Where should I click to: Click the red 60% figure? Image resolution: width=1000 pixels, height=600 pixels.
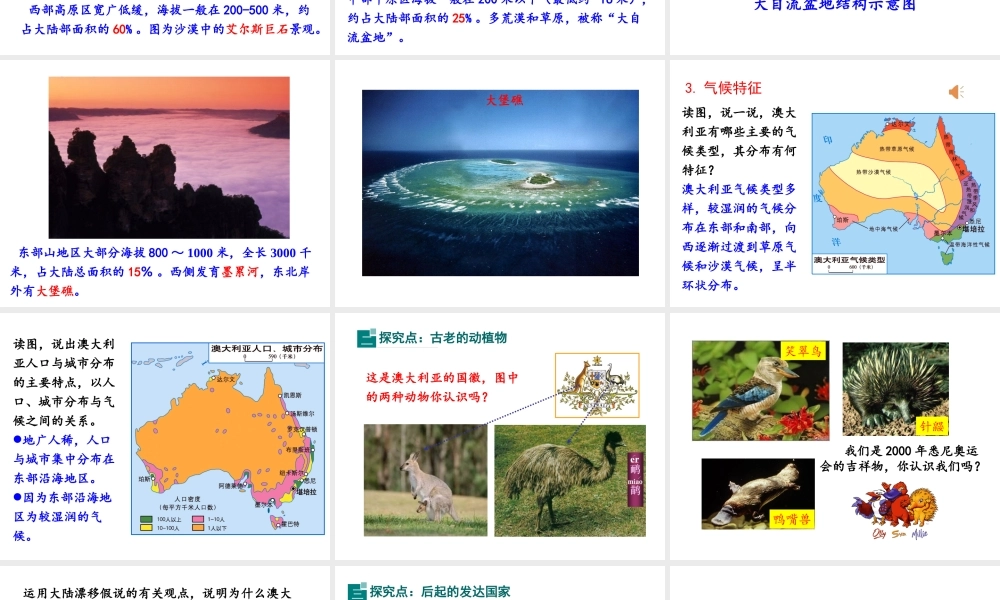(122, 29)
